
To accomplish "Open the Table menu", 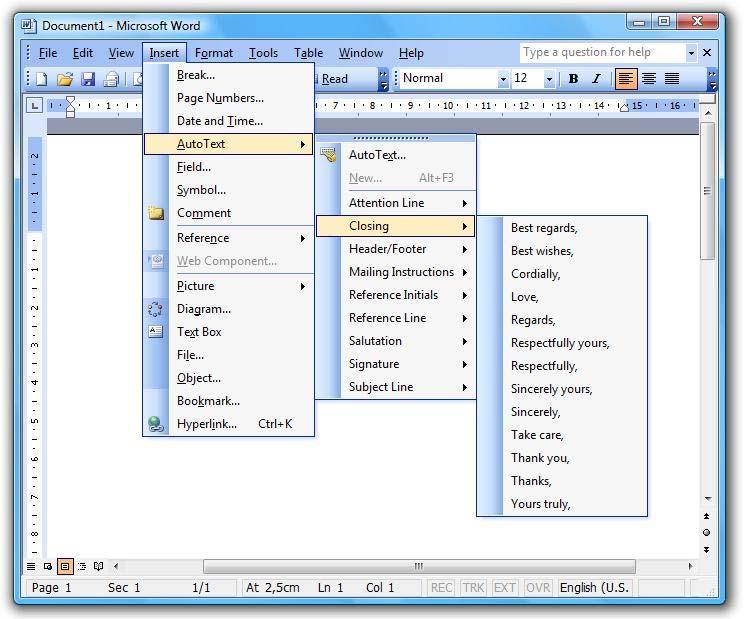I will pos(308,53).
